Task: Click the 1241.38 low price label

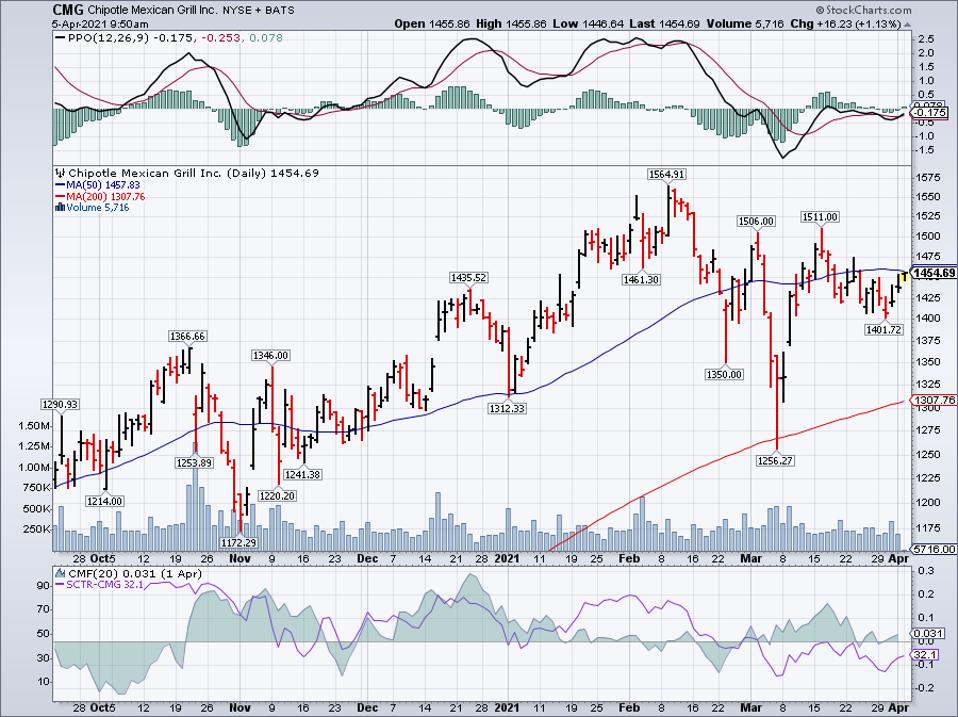Action: [303, 474]
